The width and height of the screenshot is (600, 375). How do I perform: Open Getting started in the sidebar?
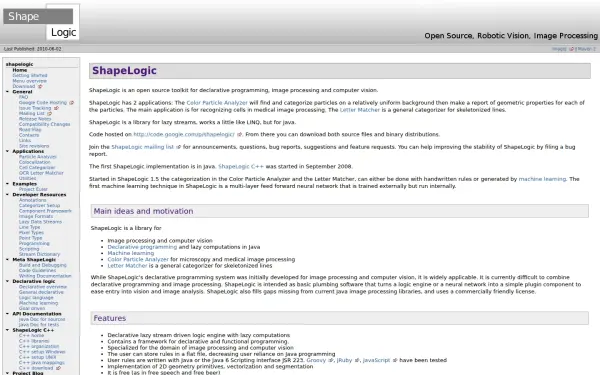pyautogui.click(x=30, y=75)
